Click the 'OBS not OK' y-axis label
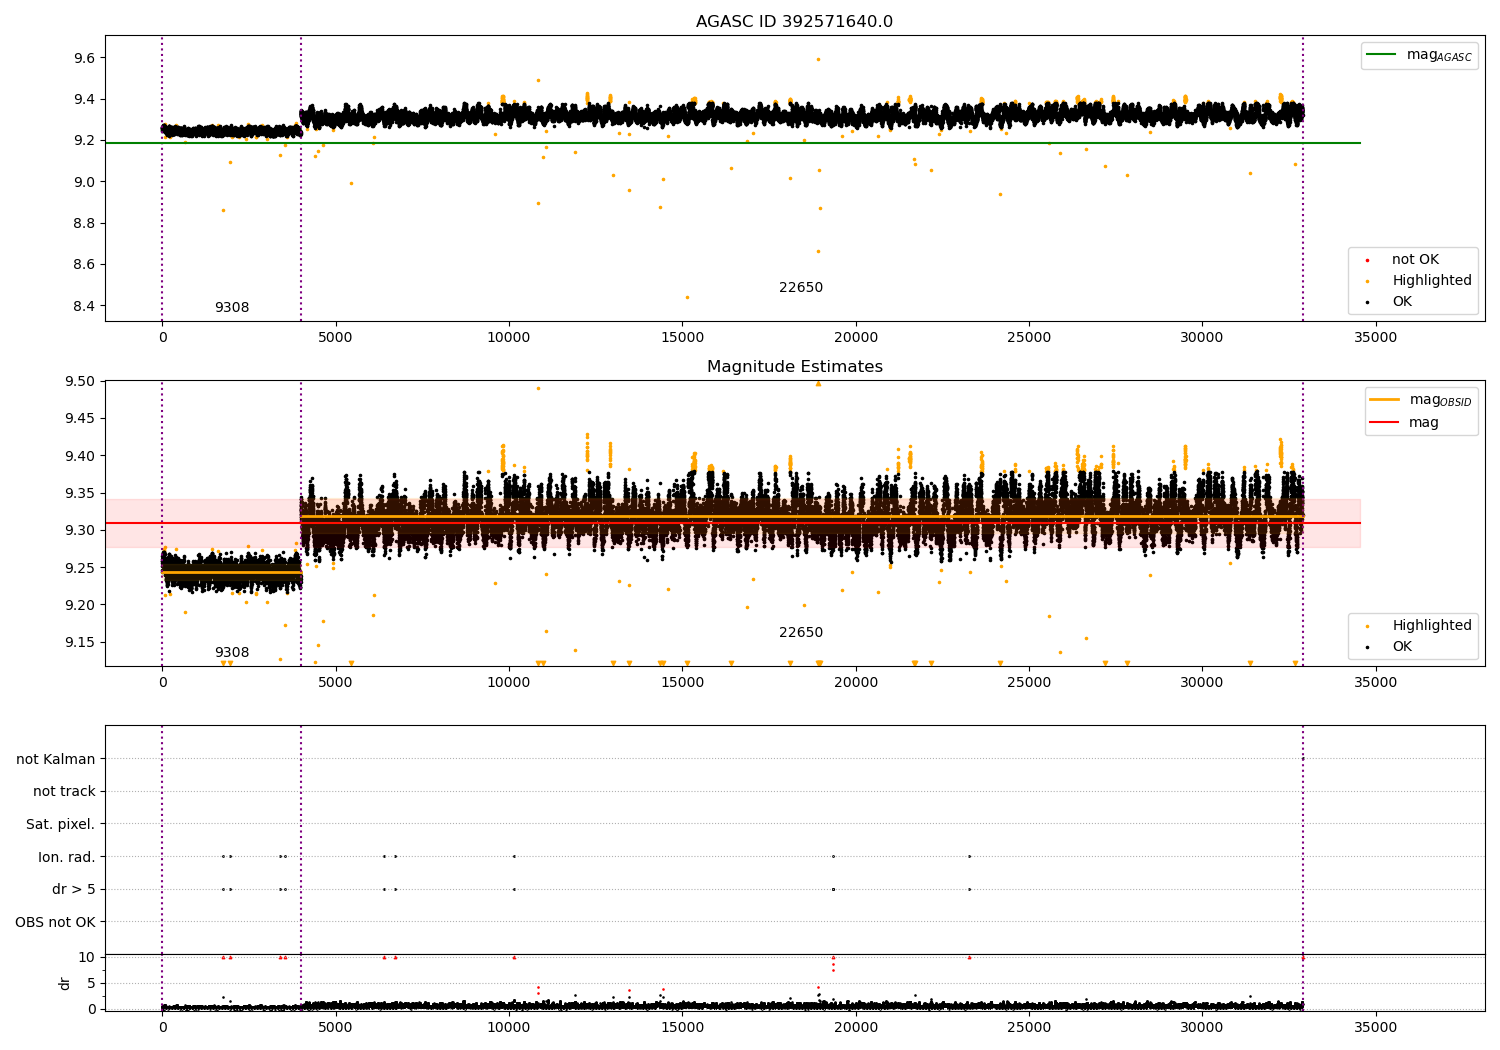 (x=56, y=922)
